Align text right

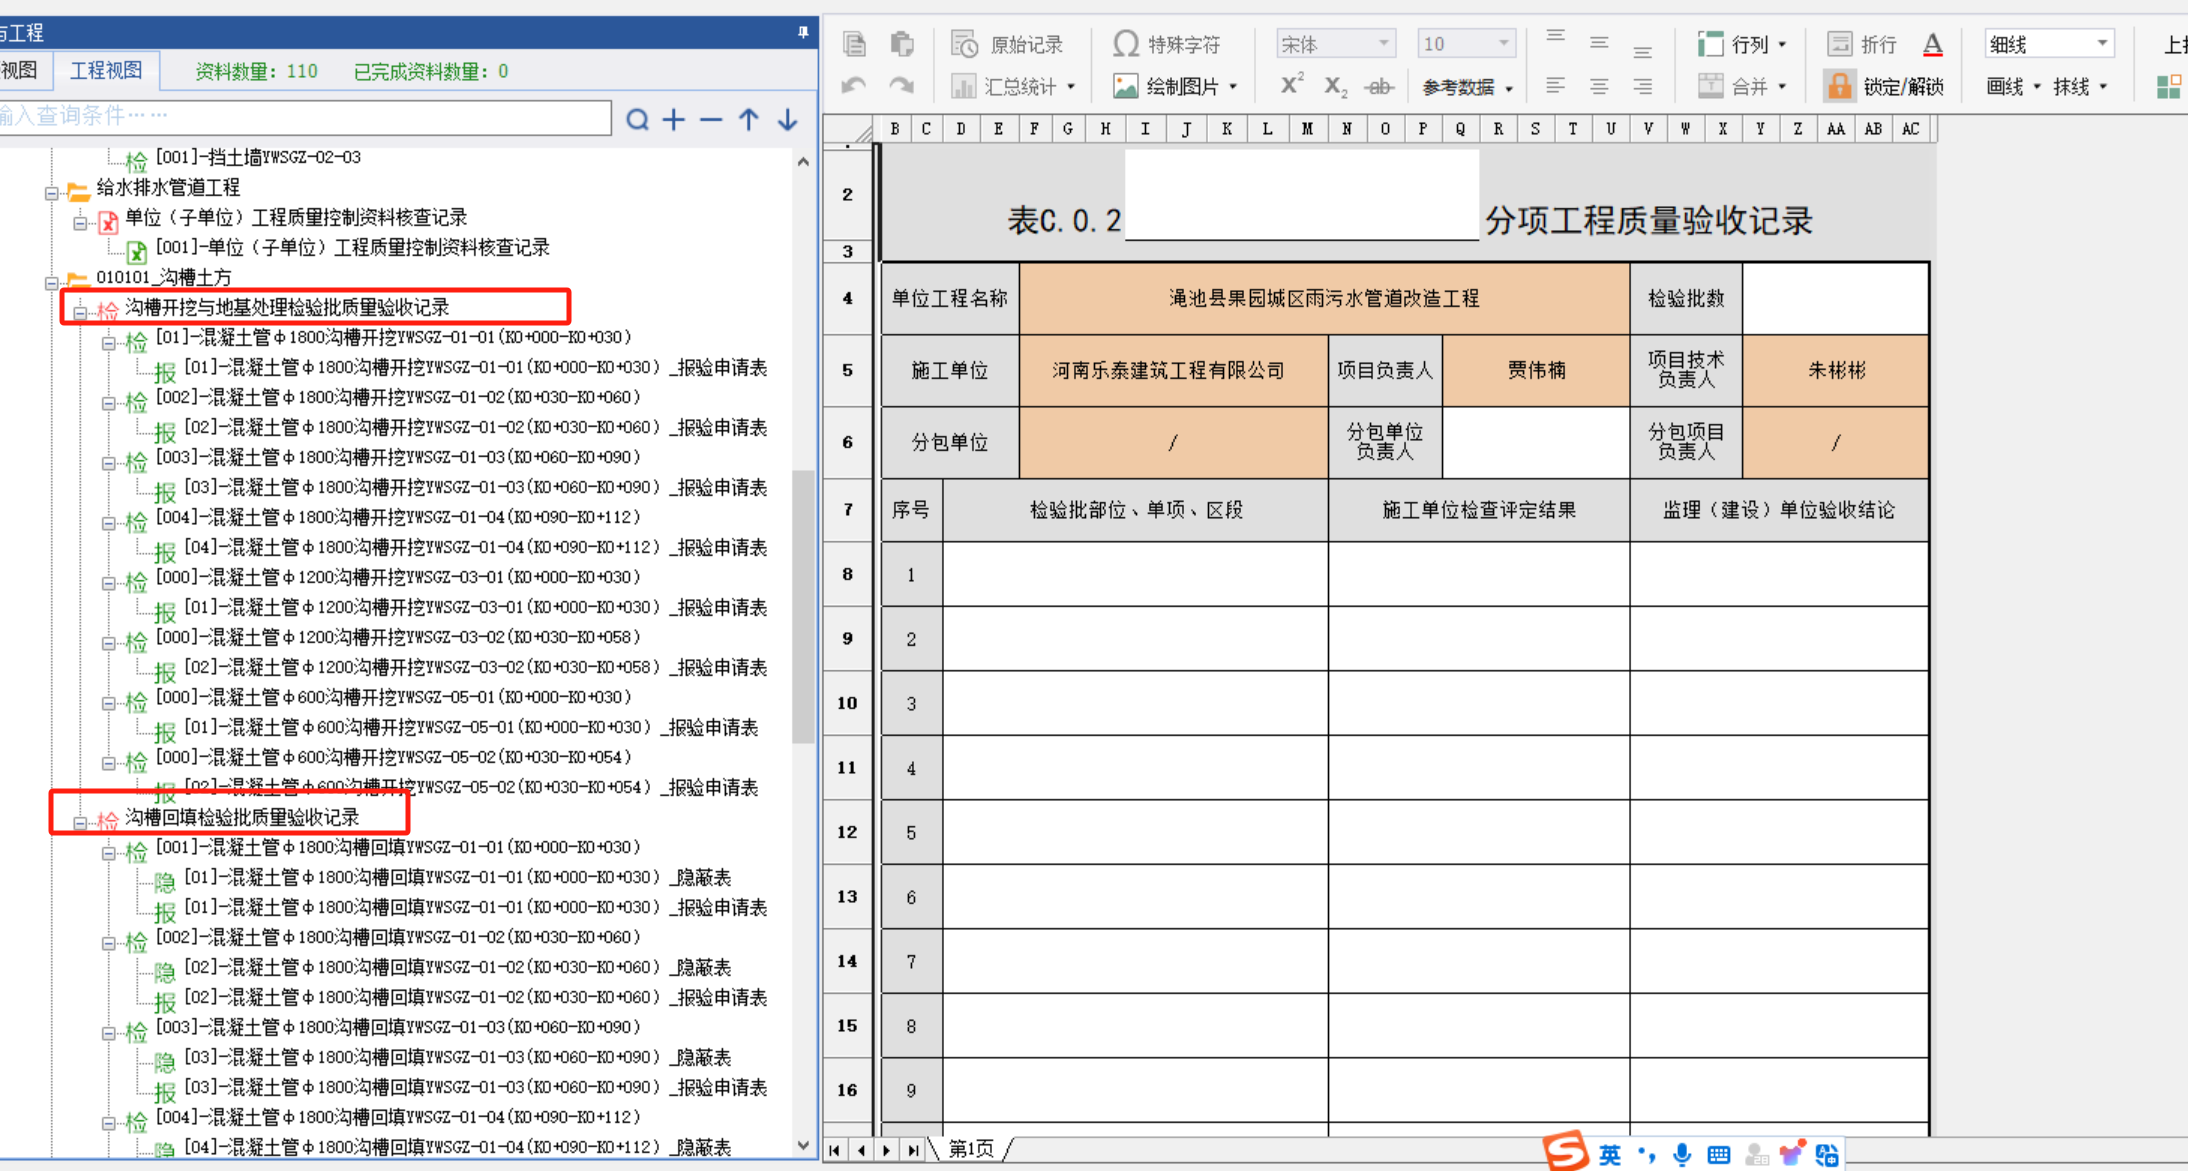click(1643, 87)
